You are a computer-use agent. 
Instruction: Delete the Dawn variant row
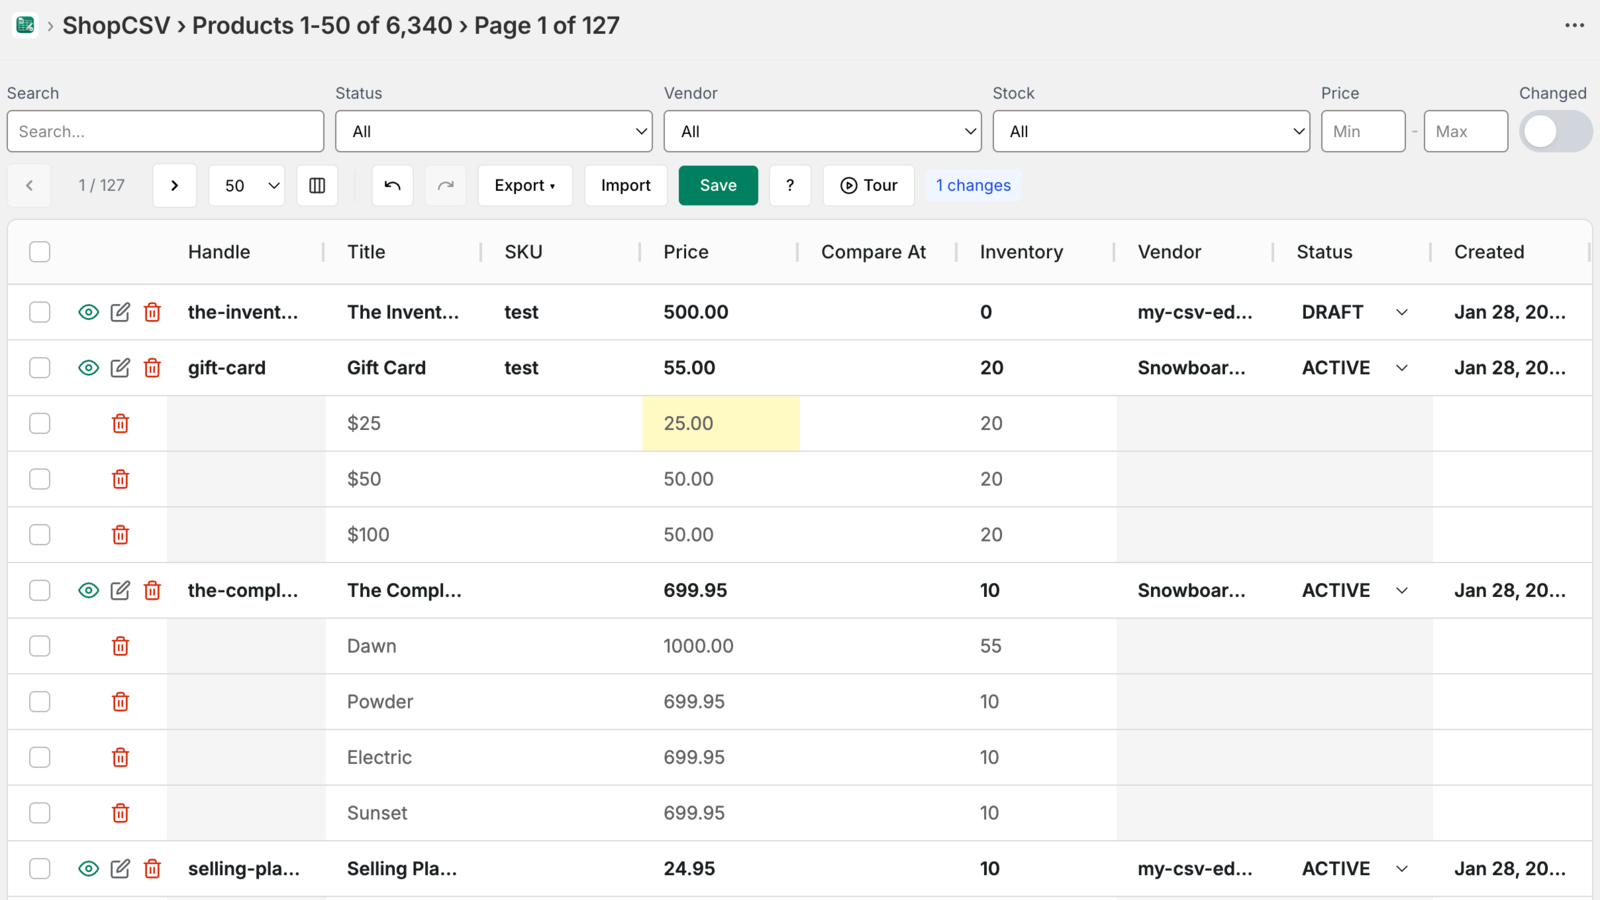click(x=120, y=646)
